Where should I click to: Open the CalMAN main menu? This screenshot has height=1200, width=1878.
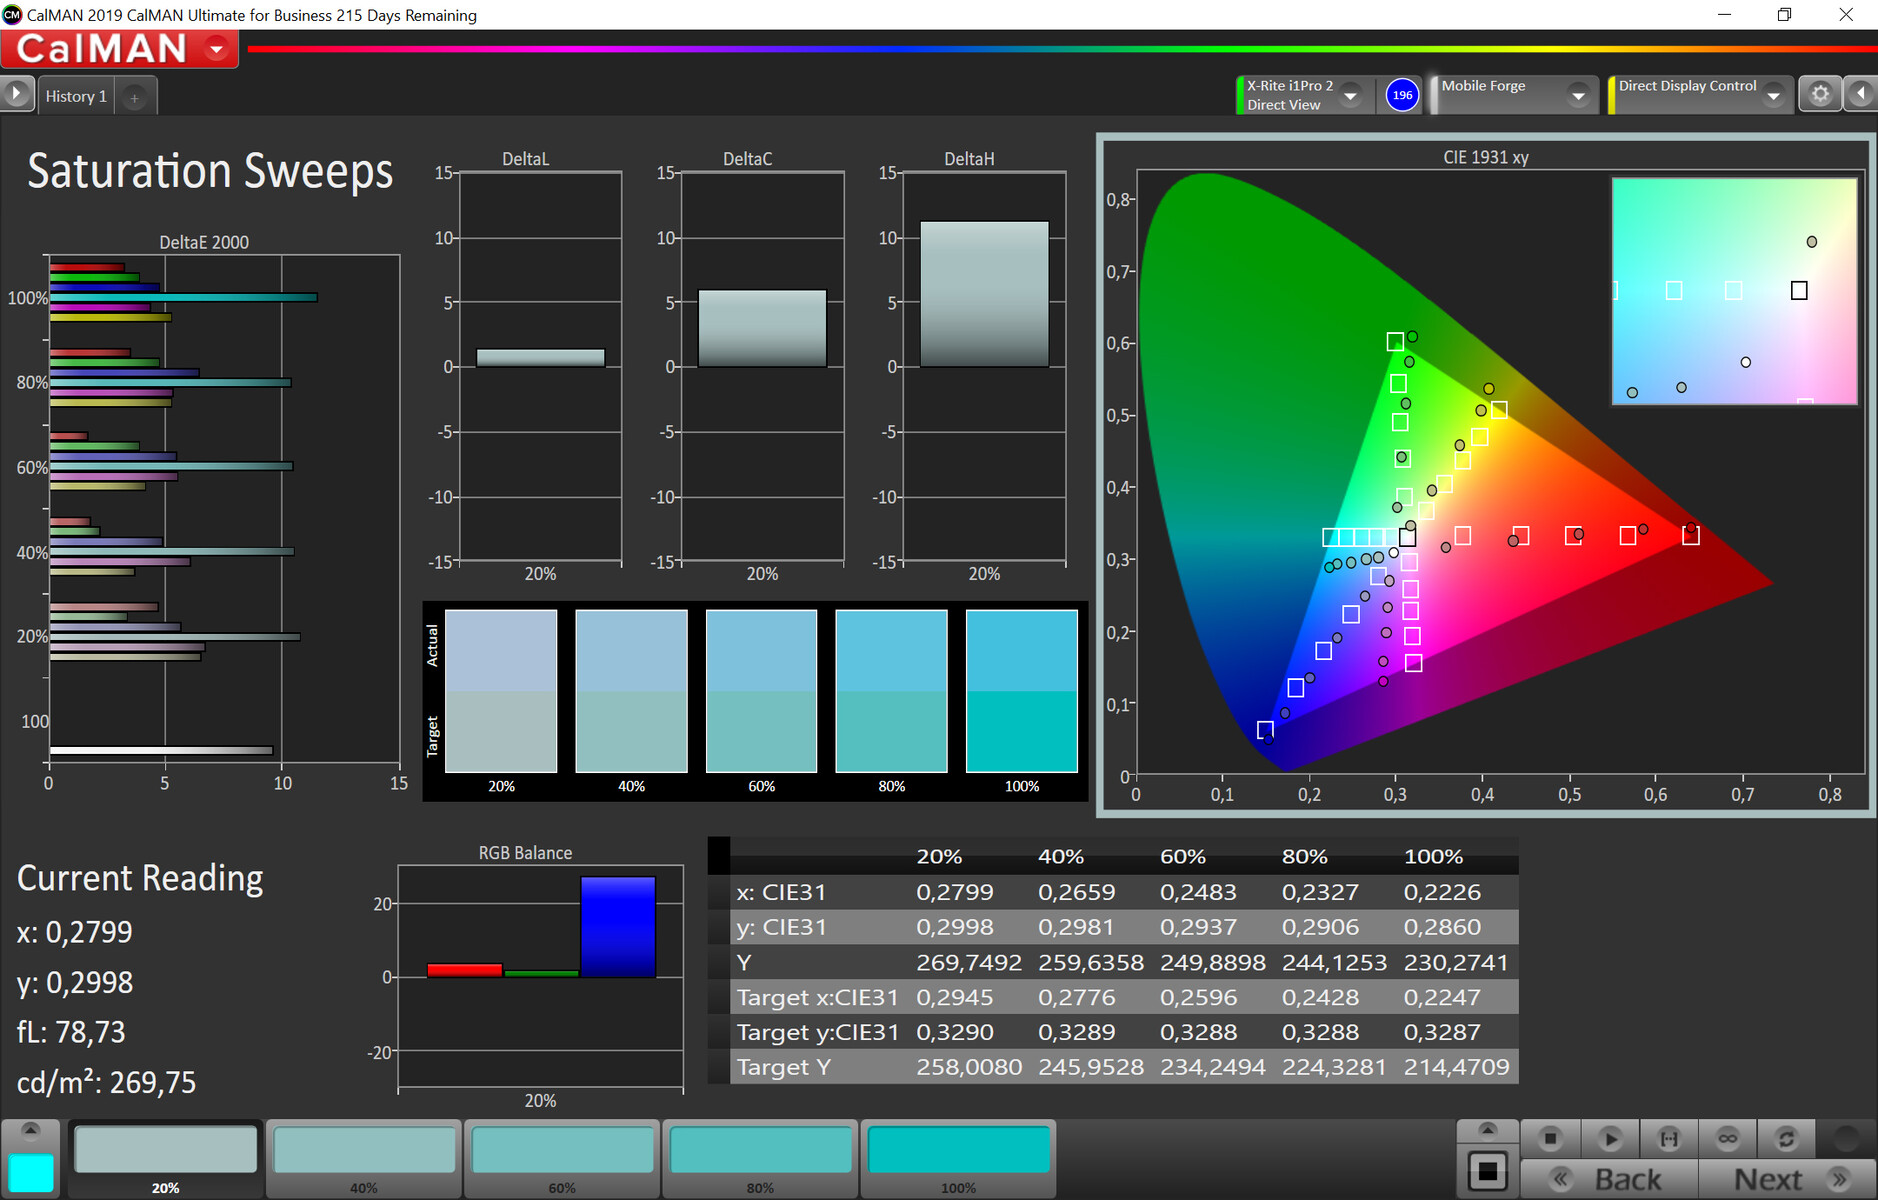click(x=216, y=48)
